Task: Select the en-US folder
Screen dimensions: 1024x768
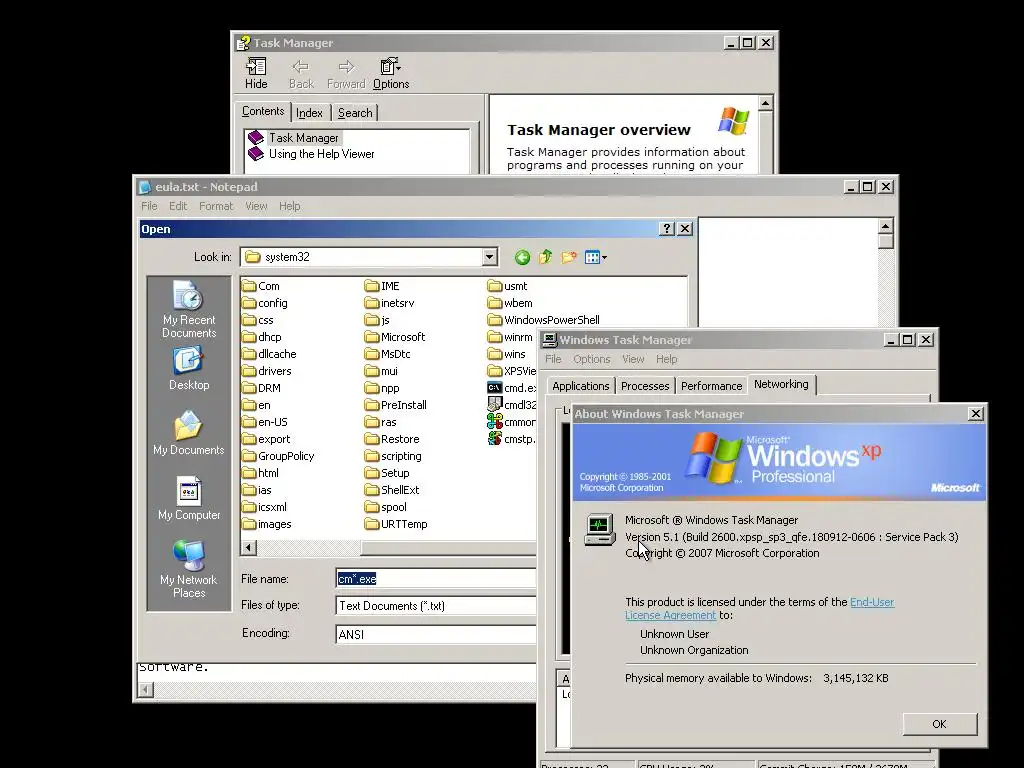Action: coord(264,422)
